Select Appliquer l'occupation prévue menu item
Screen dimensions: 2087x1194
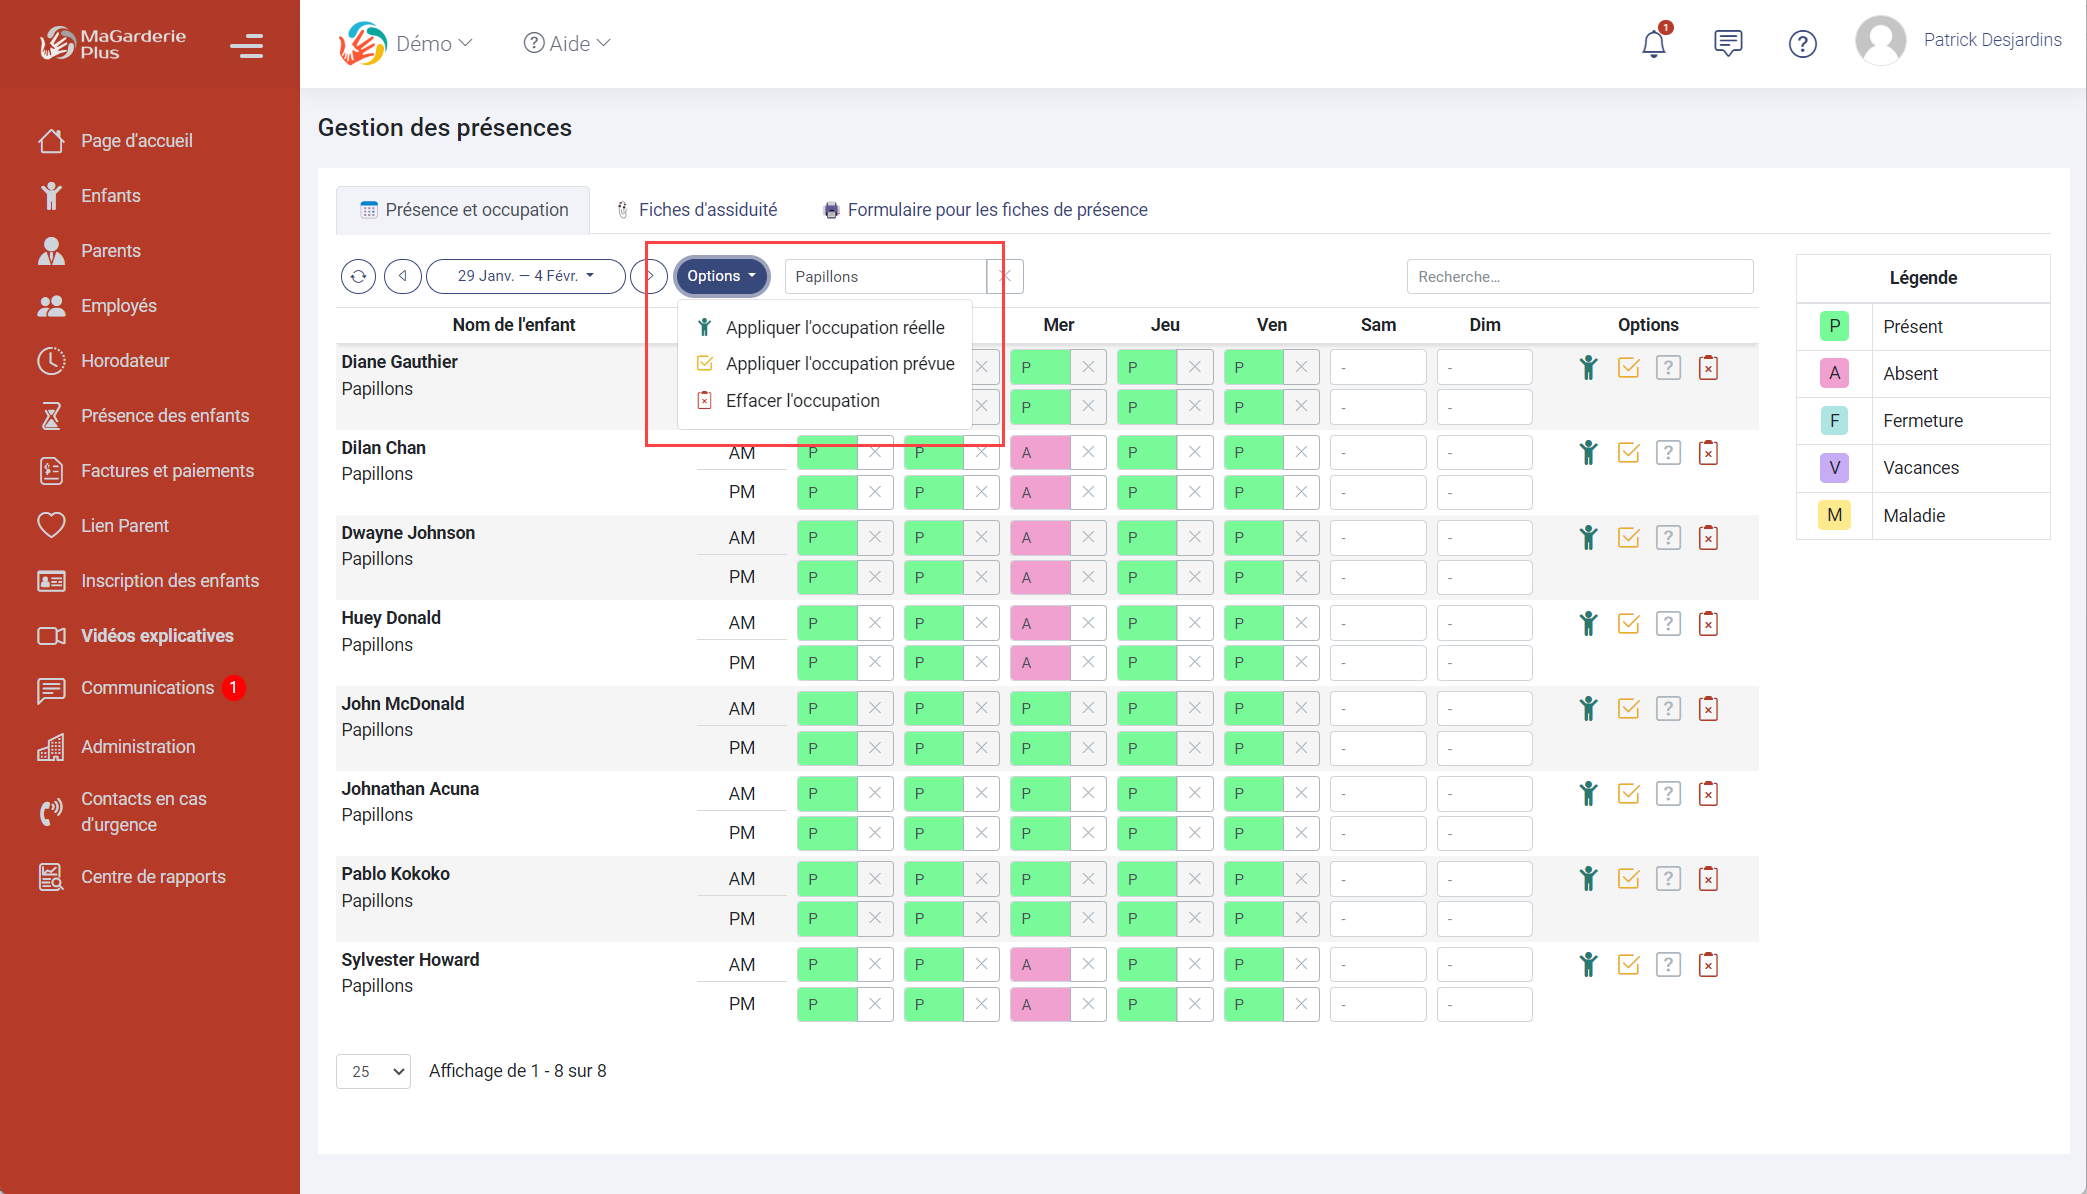click(839, 364)
